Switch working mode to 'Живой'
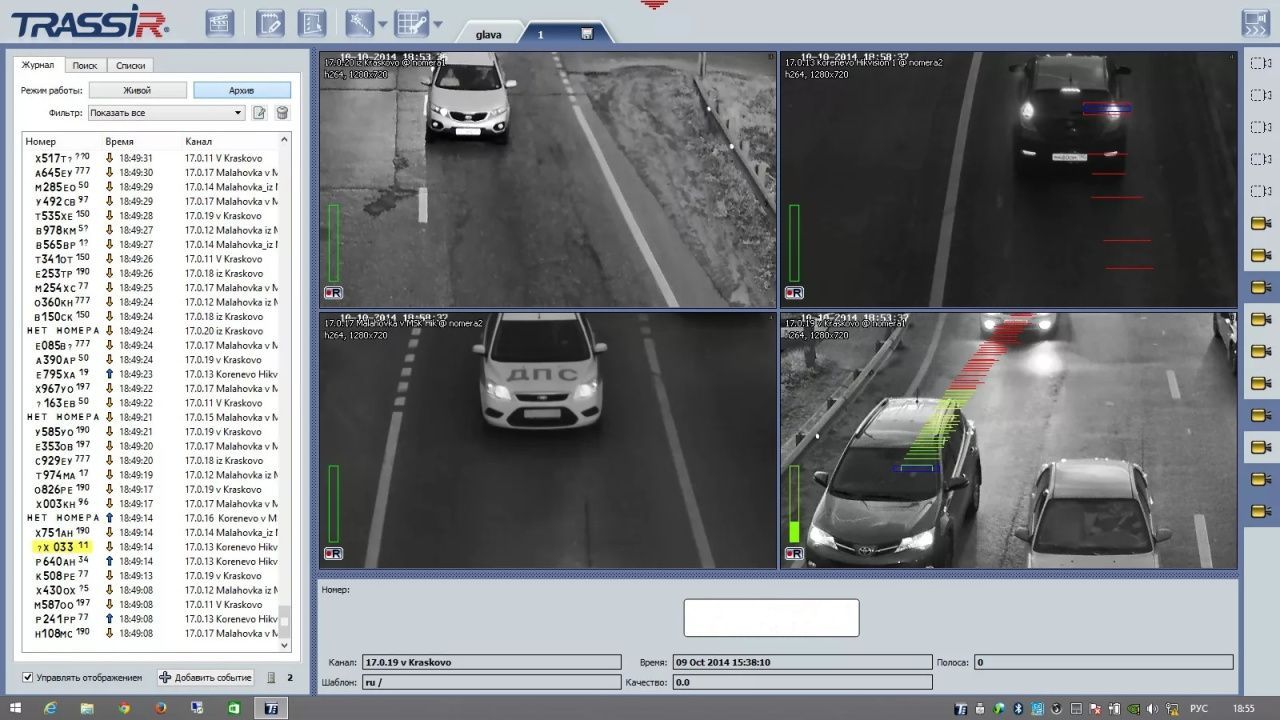The height and width of the screenshot is (720, 1280). click(x=137, y=90)
